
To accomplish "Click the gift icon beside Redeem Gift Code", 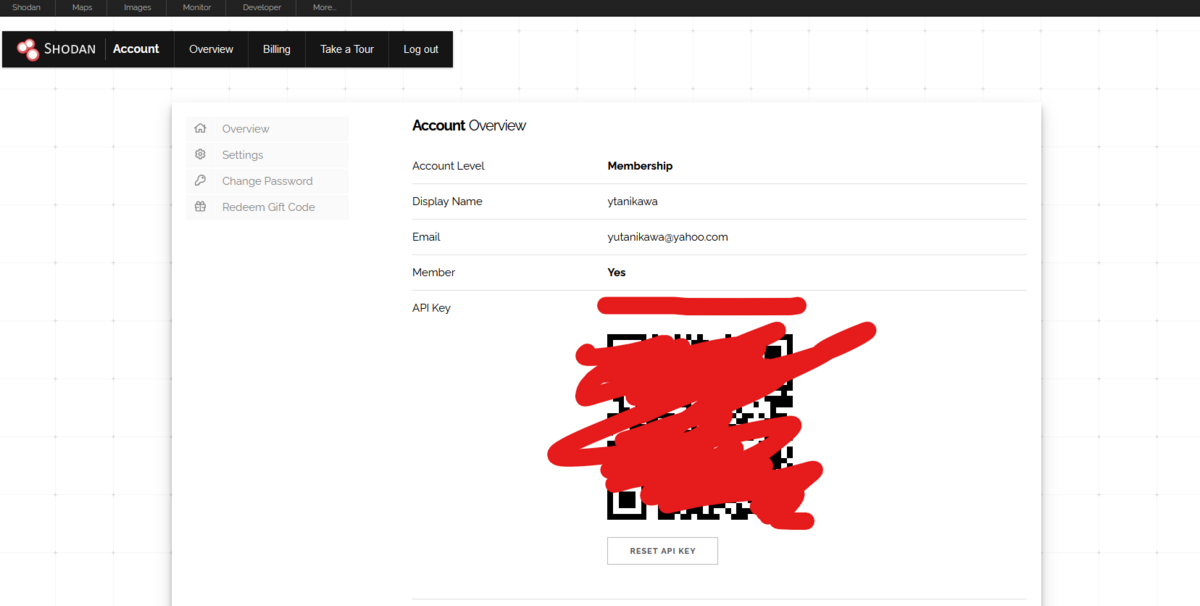I will click(x=200, y=207).
